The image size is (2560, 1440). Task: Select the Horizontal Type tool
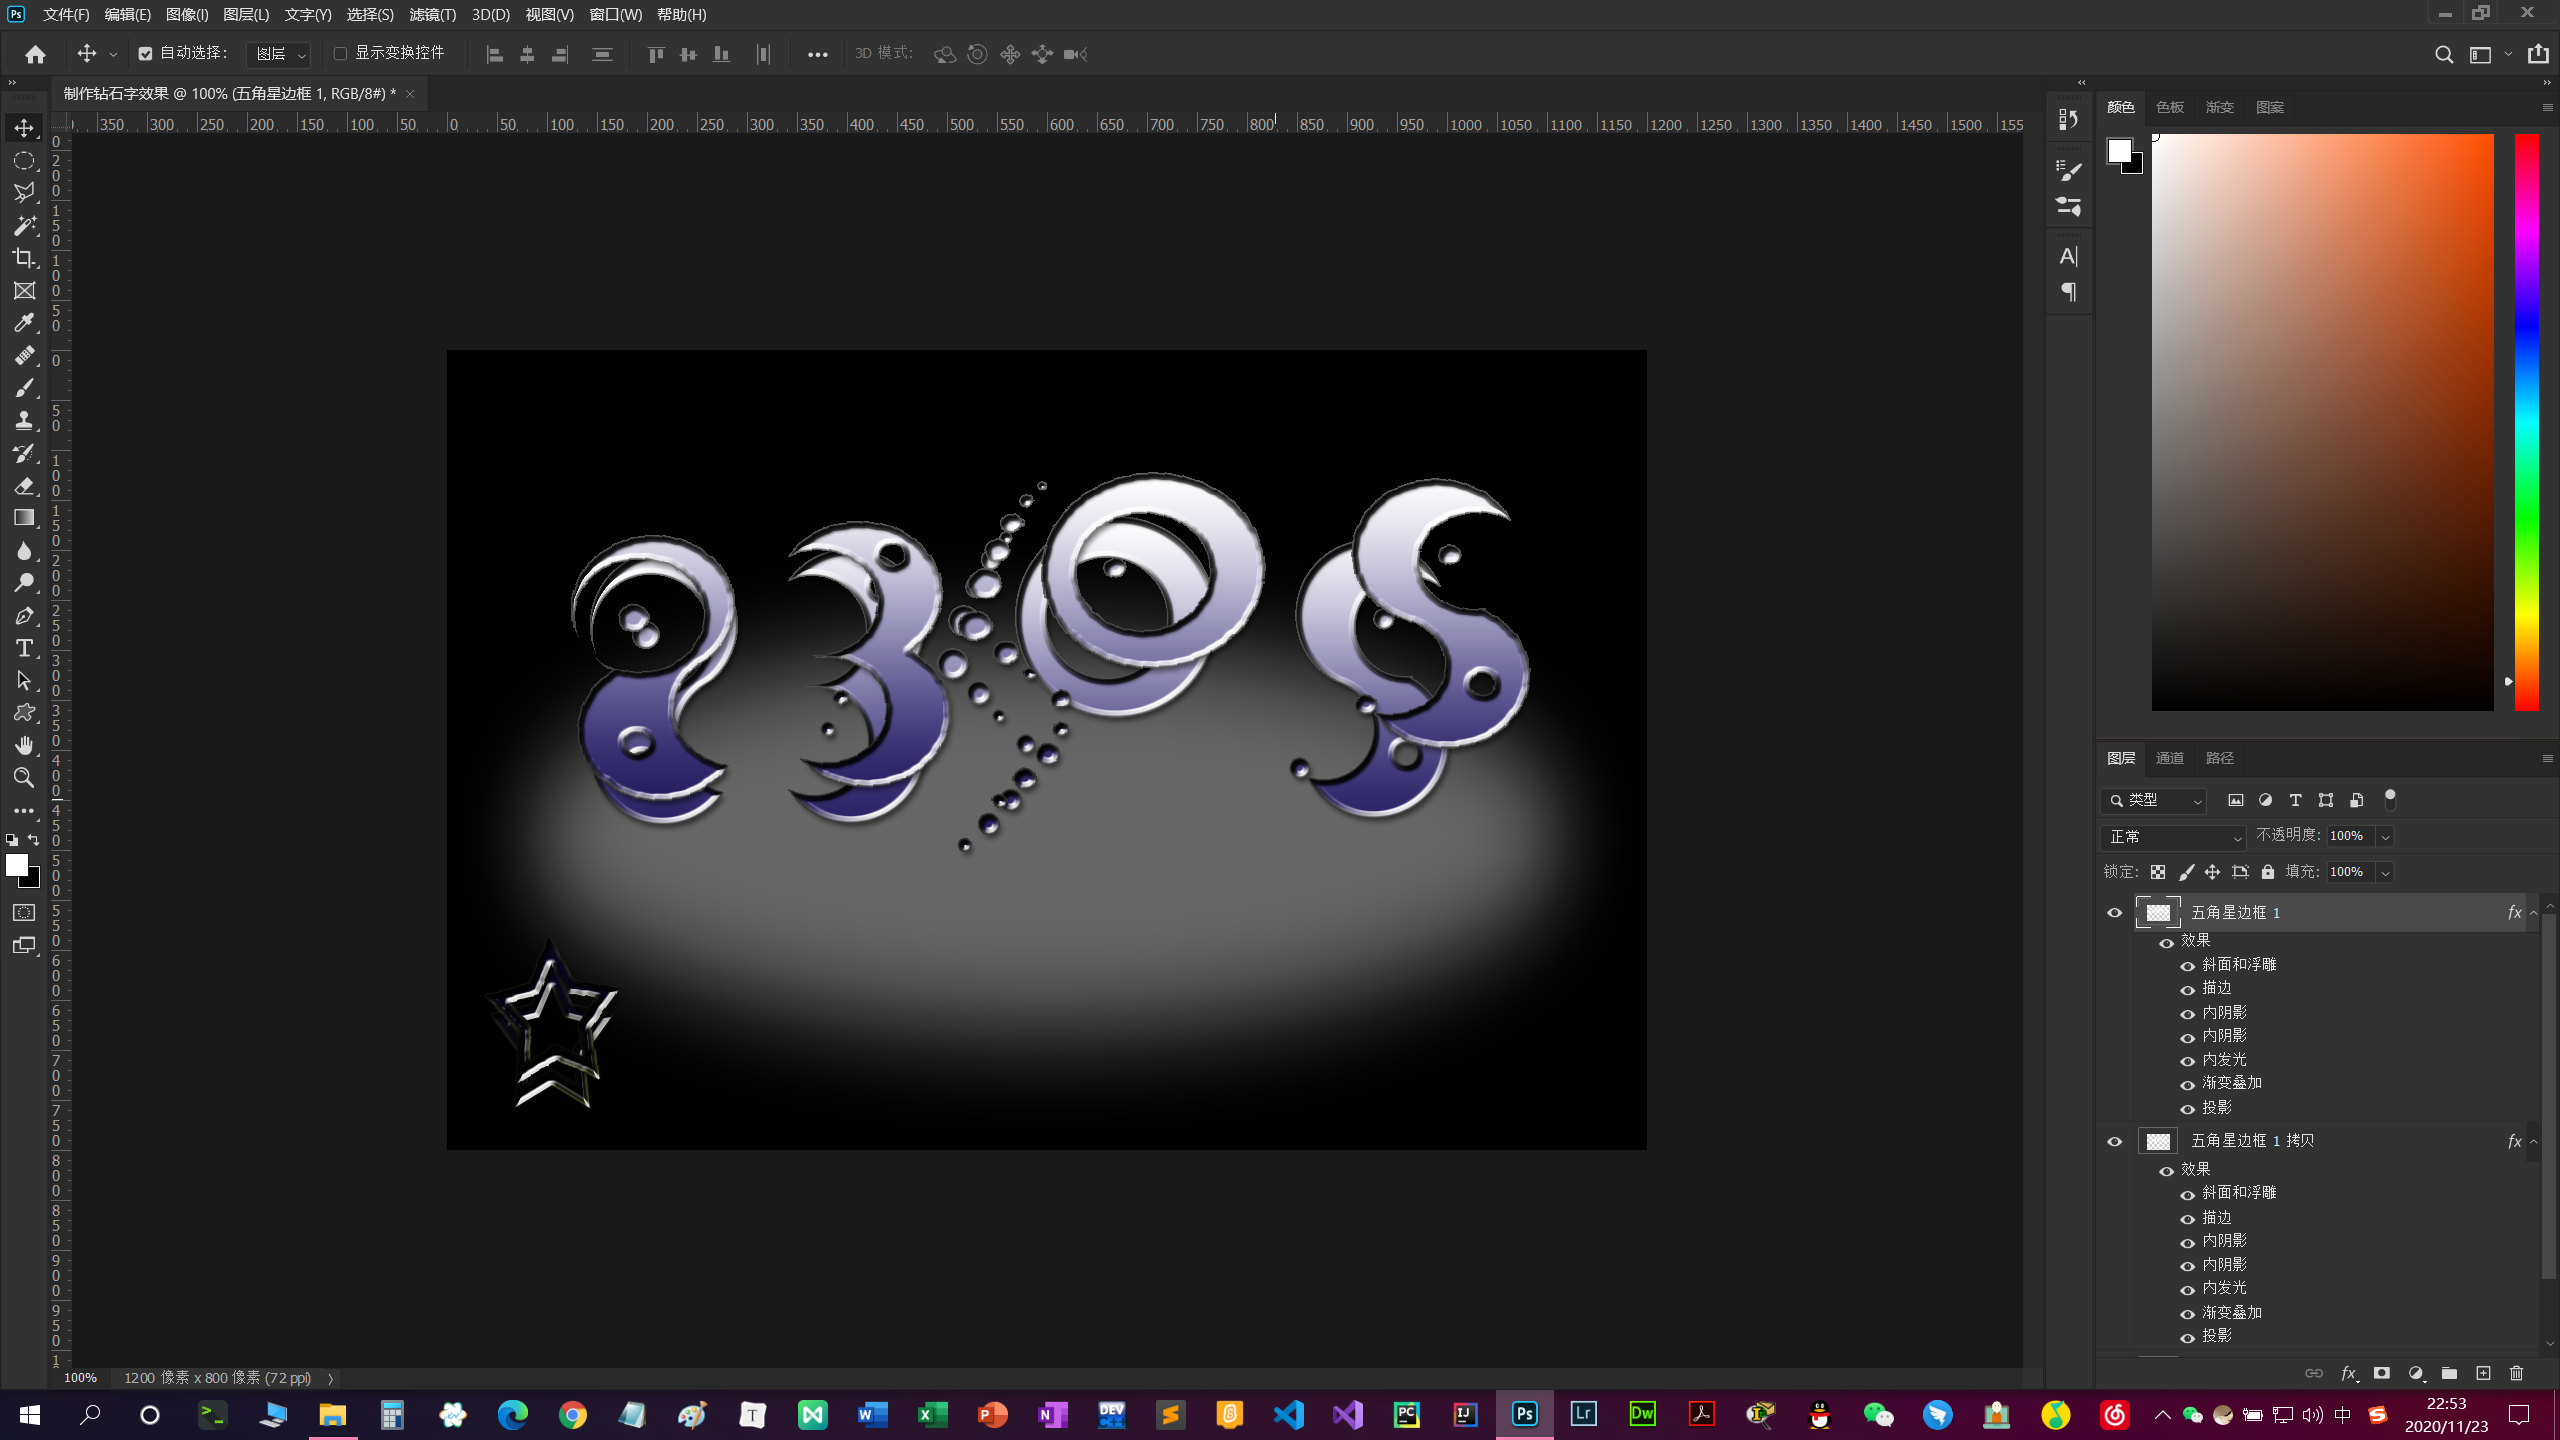24,648
